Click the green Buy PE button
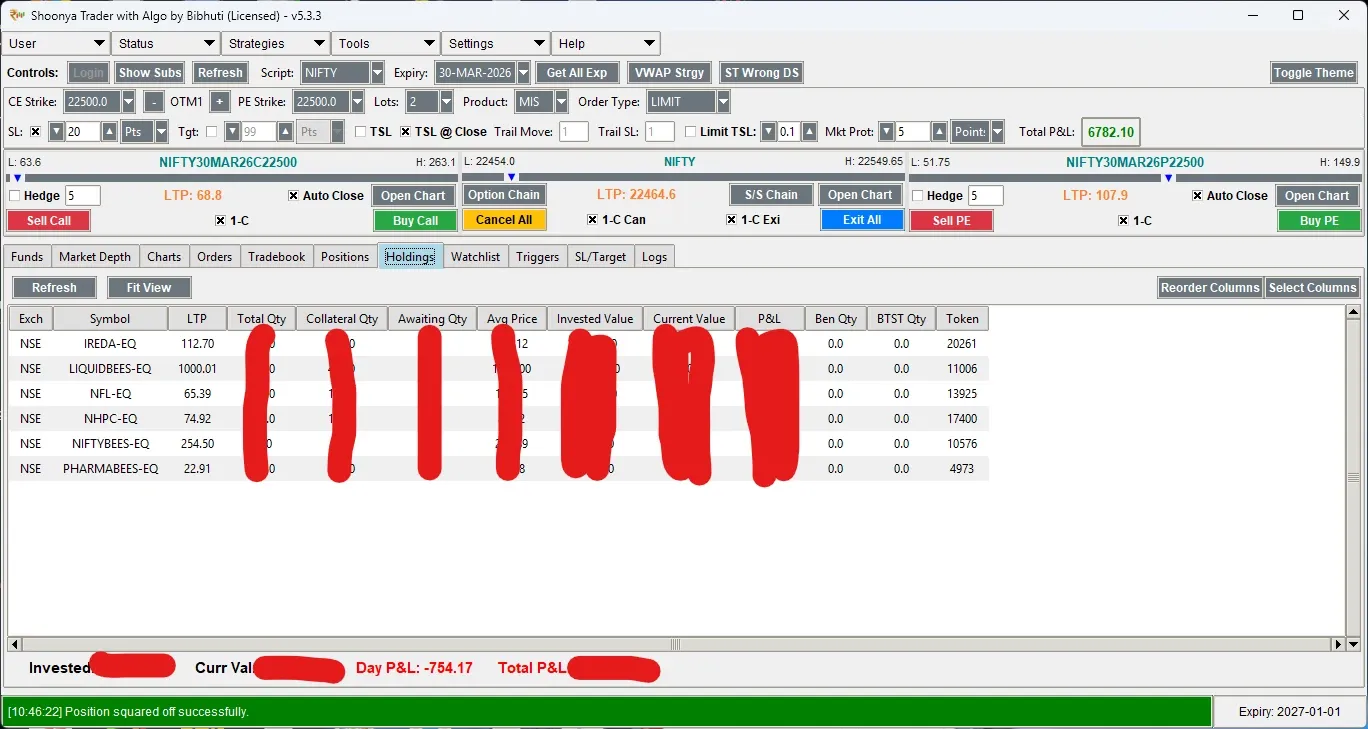This screenshot has height=729, width=1368. coord(1319,221)
